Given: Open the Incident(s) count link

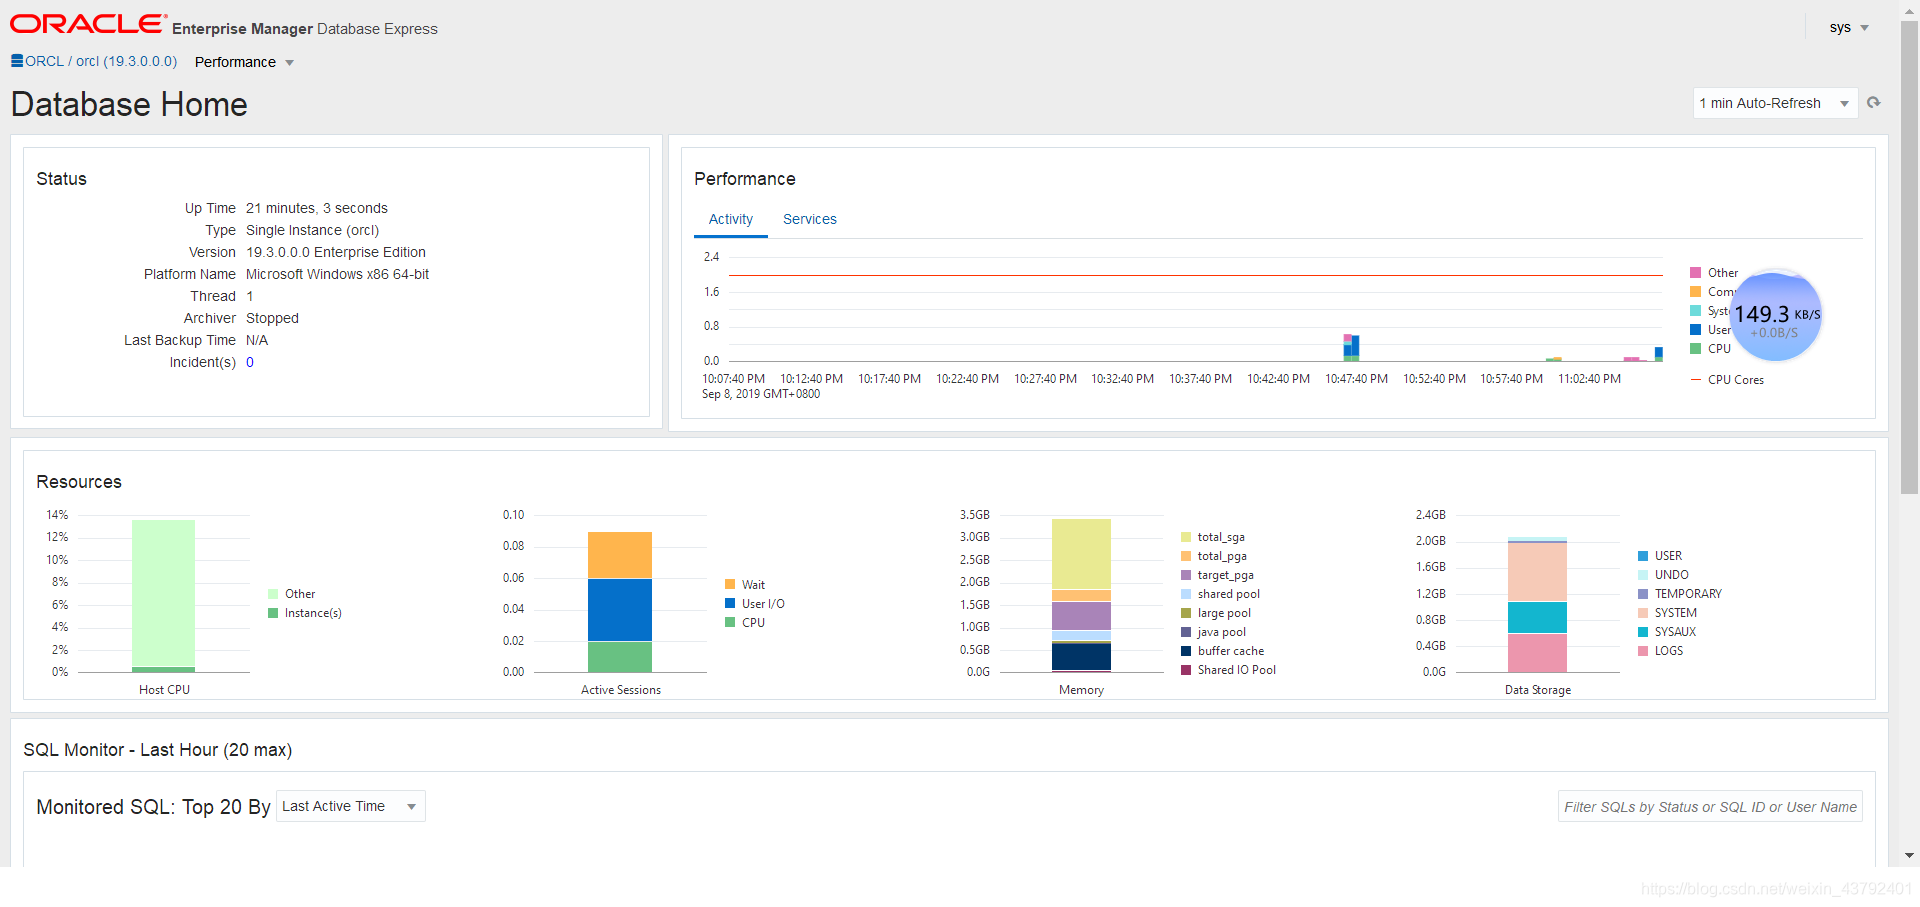Looking at the screenshot, I should pyautogui.click(x=250, y=362).
